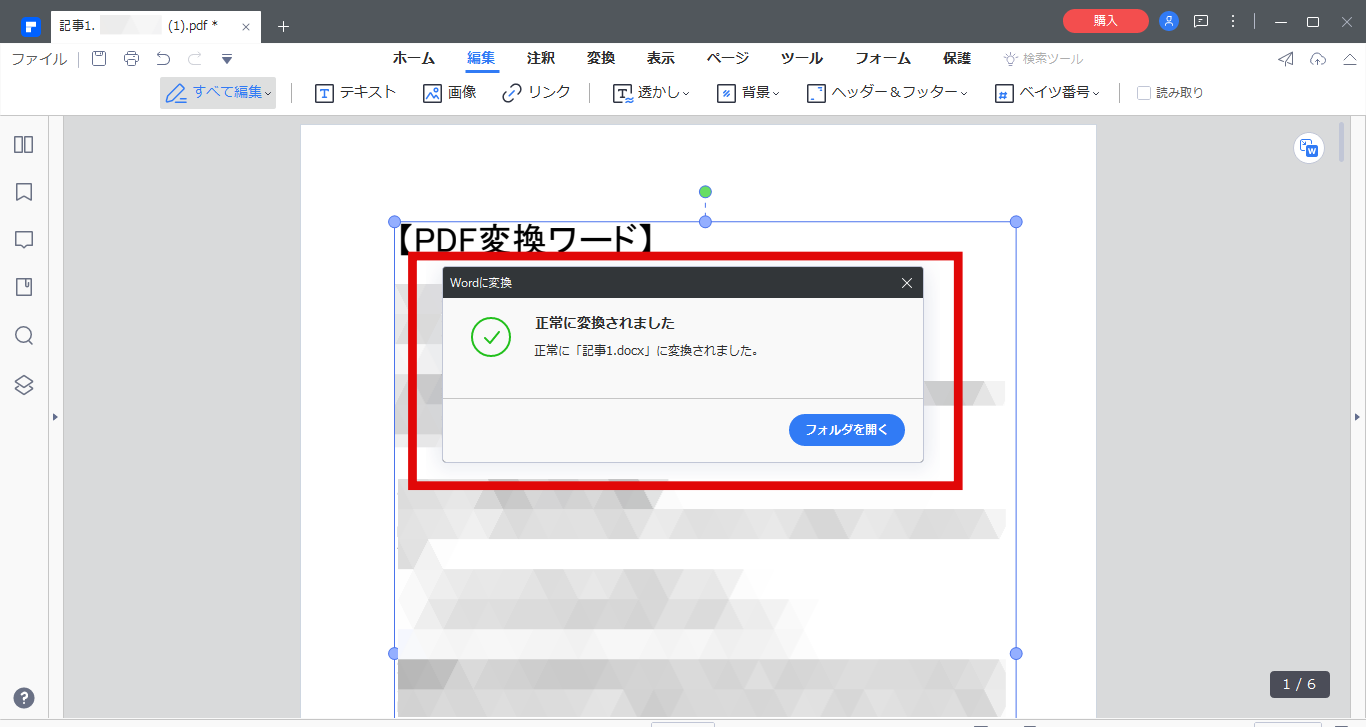1366x727 pixels.
Task: Switch to the ページ tab
Action: coord(727,58)
